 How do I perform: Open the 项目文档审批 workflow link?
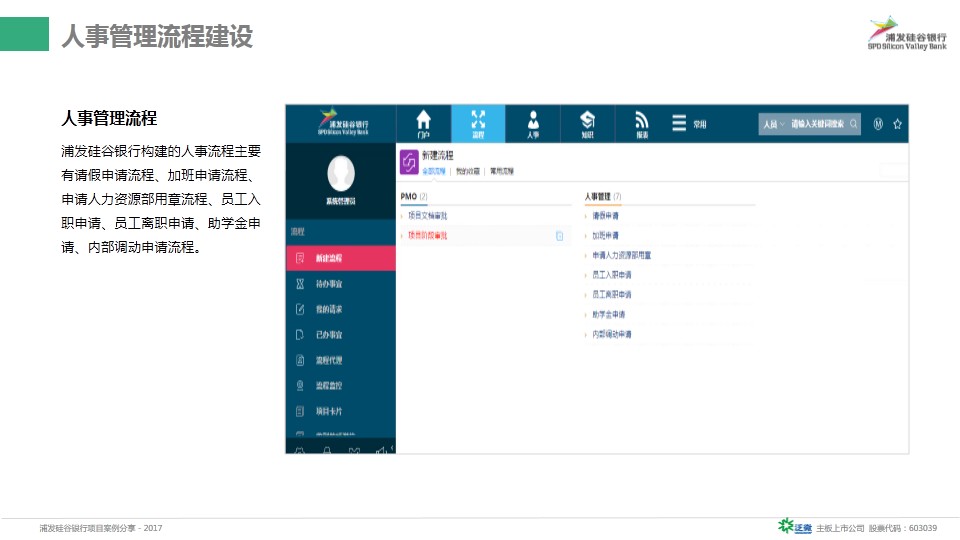pyautogui.click(x=427, y=216)
